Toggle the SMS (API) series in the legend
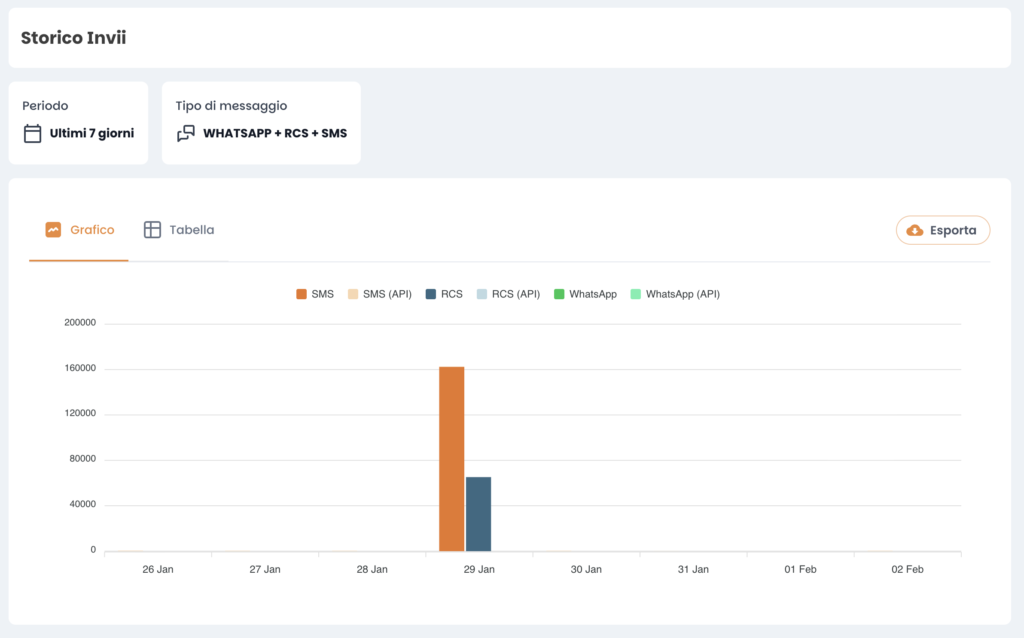The width and height of the screenshot is (1024, 638). pyautogui.click(x=379, y=293)
